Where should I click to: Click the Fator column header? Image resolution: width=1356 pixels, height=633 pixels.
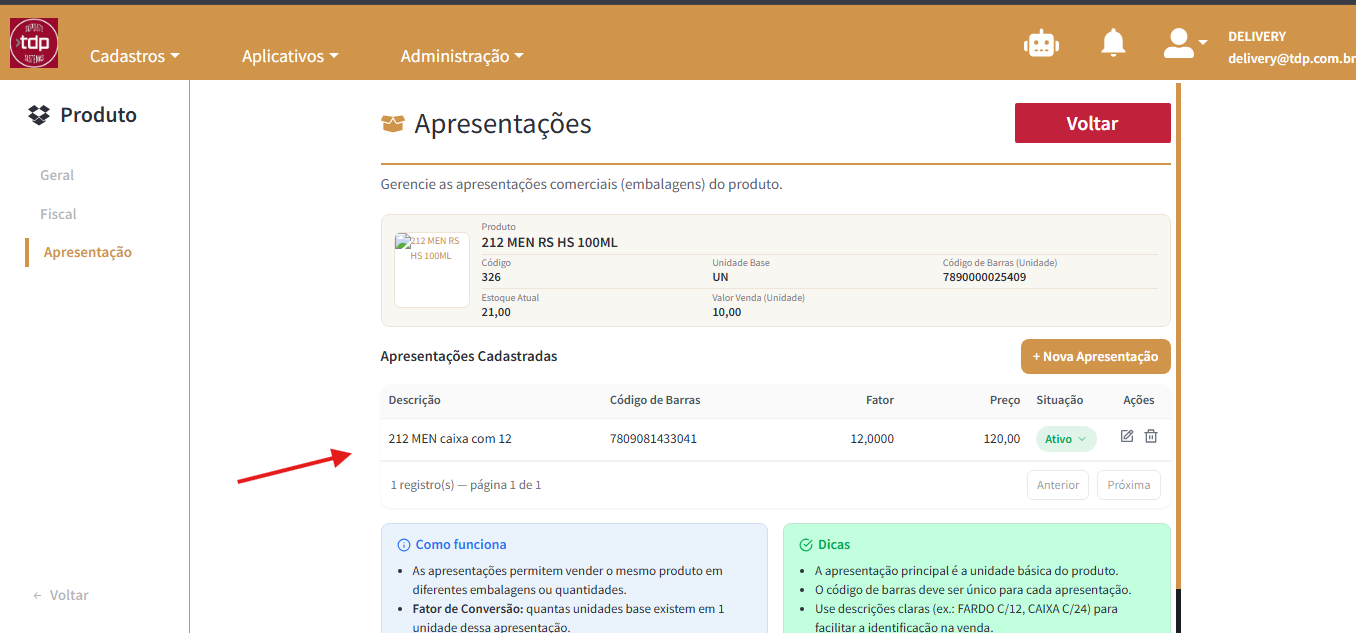(880, 400)
